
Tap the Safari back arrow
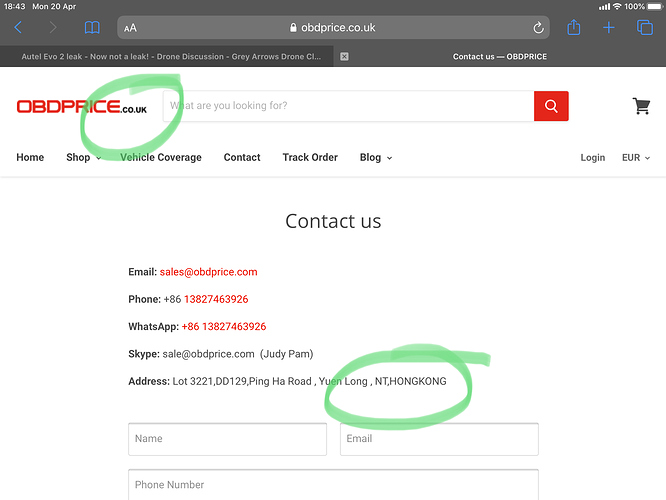pos(18,28)
